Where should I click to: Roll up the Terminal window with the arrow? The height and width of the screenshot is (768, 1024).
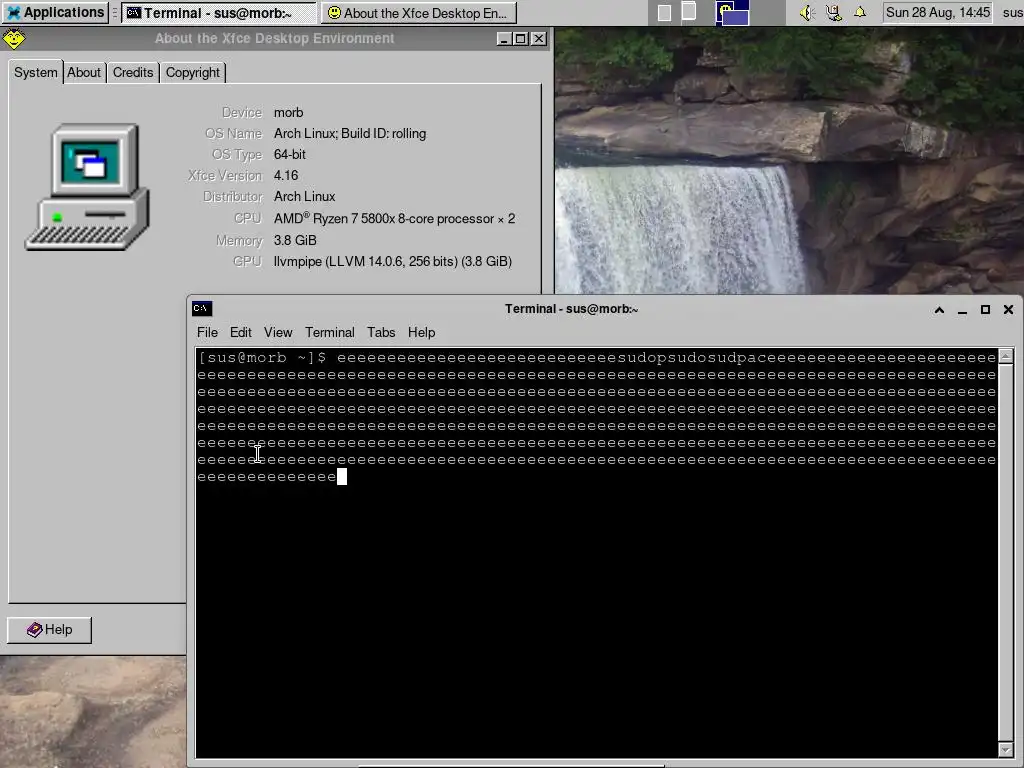[939, 310]
